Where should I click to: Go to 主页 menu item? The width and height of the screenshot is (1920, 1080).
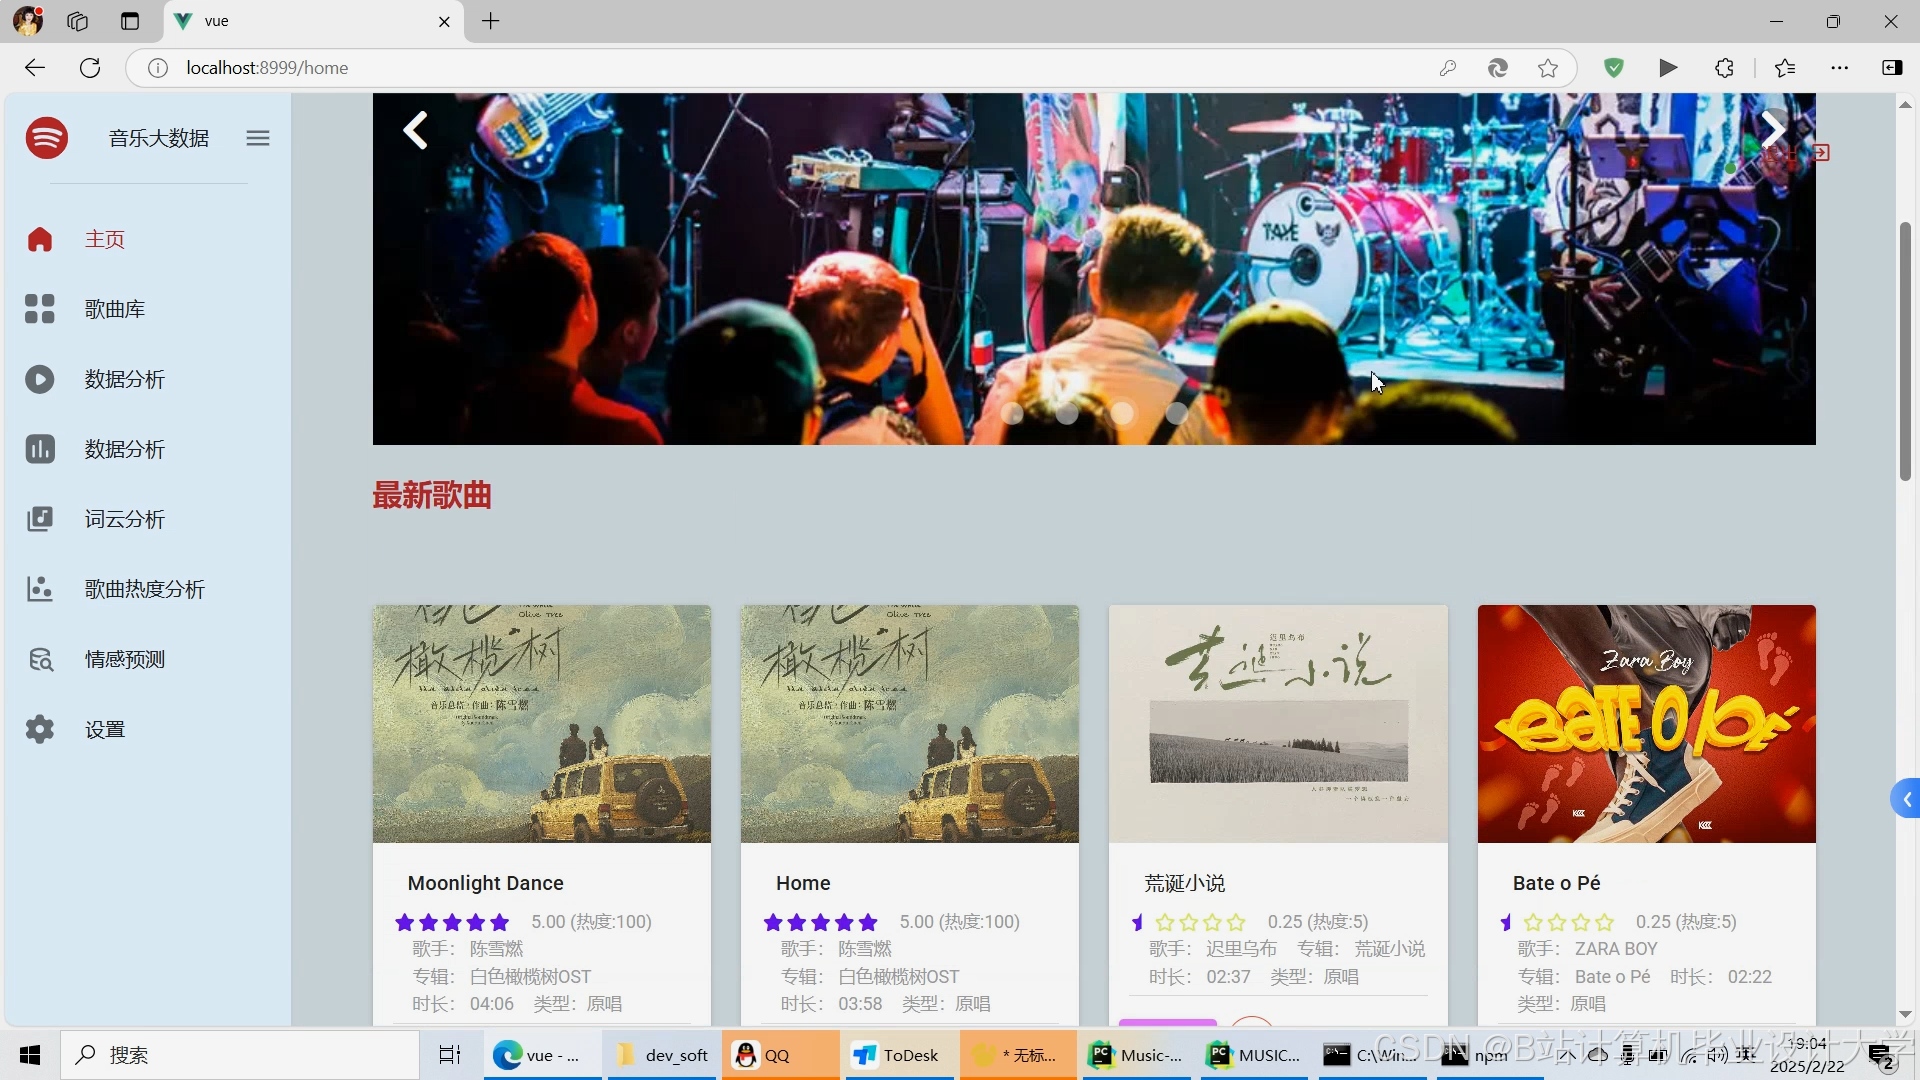pos(104,239)
